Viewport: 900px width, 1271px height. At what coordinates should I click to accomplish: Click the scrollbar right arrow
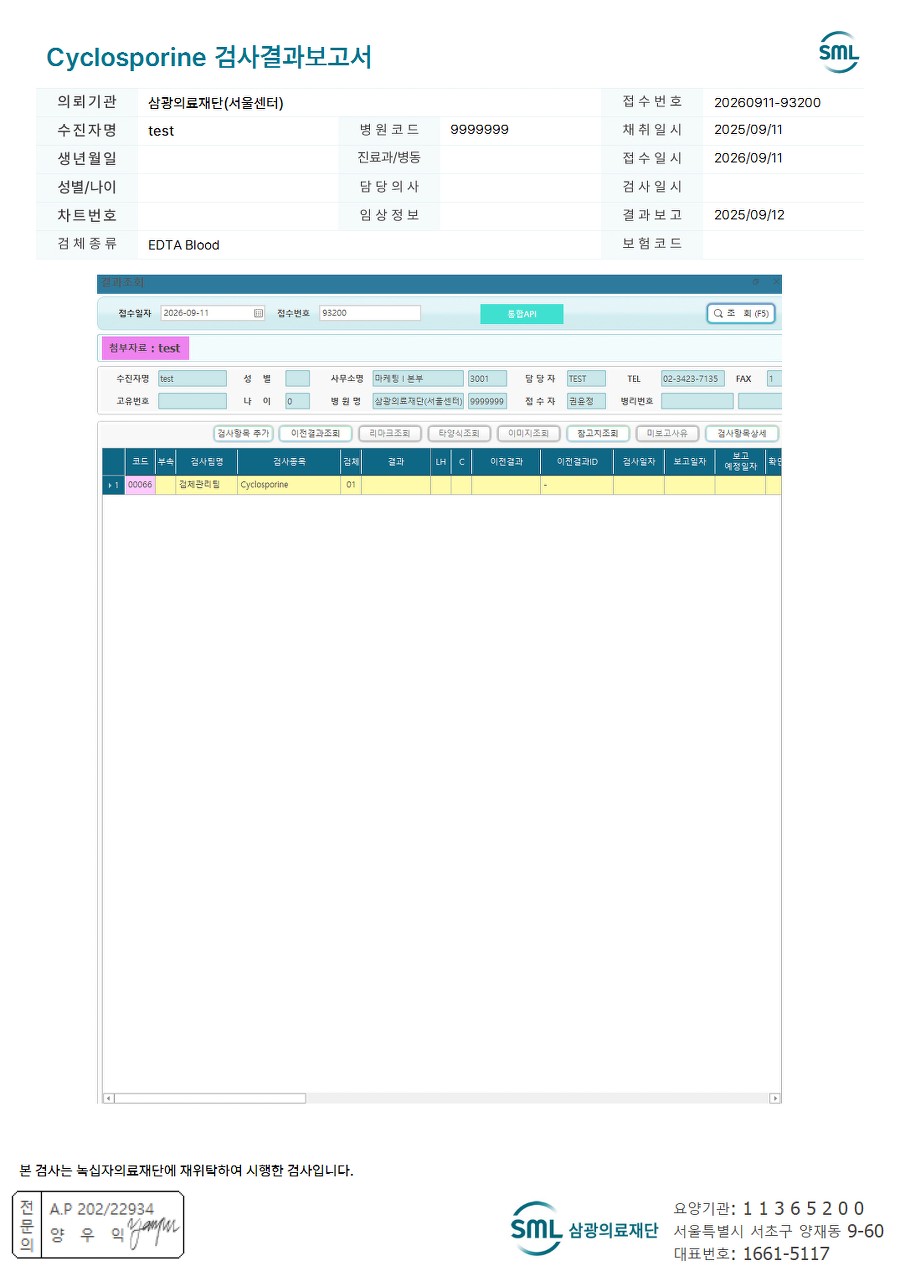[775, 1098]
